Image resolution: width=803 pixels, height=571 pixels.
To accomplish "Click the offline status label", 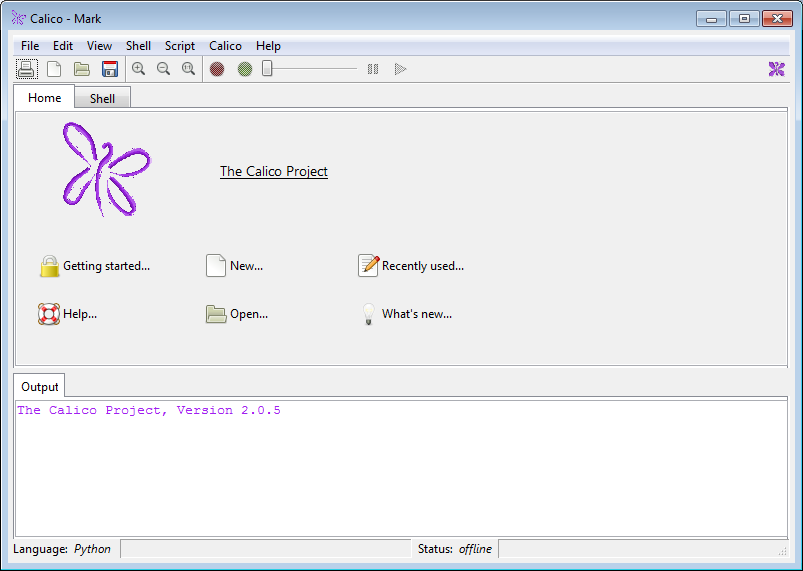I will (475, 549).
